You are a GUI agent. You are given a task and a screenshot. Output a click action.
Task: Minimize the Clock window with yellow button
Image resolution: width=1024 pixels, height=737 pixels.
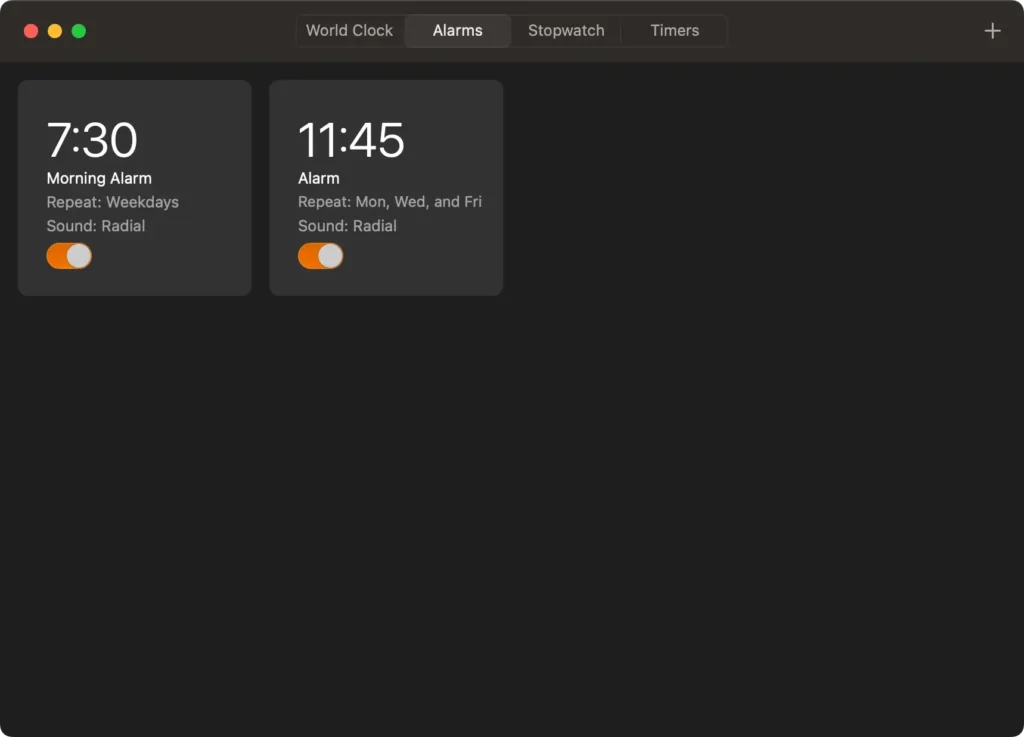[x=55, y=31]
